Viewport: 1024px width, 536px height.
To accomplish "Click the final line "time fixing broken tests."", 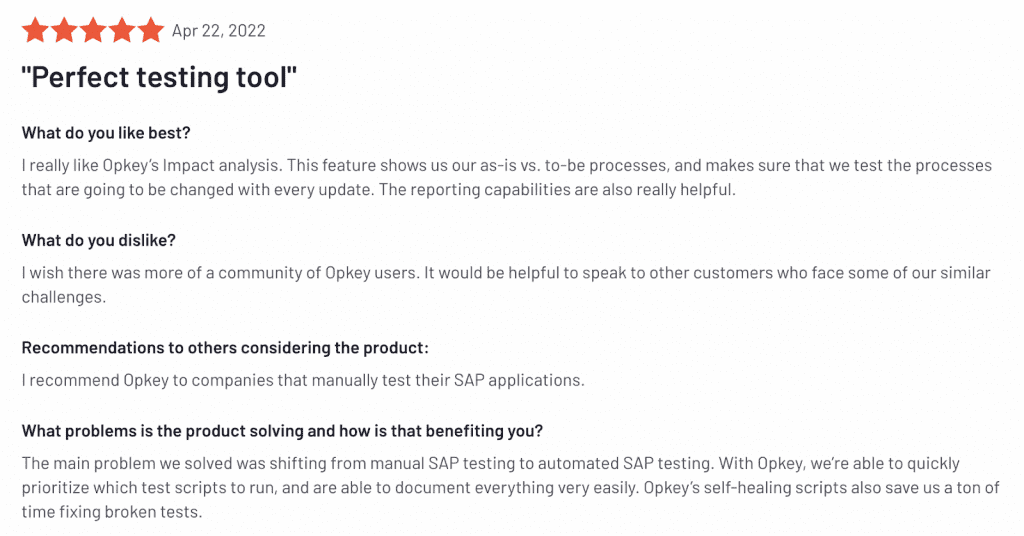I will point(112,511).
